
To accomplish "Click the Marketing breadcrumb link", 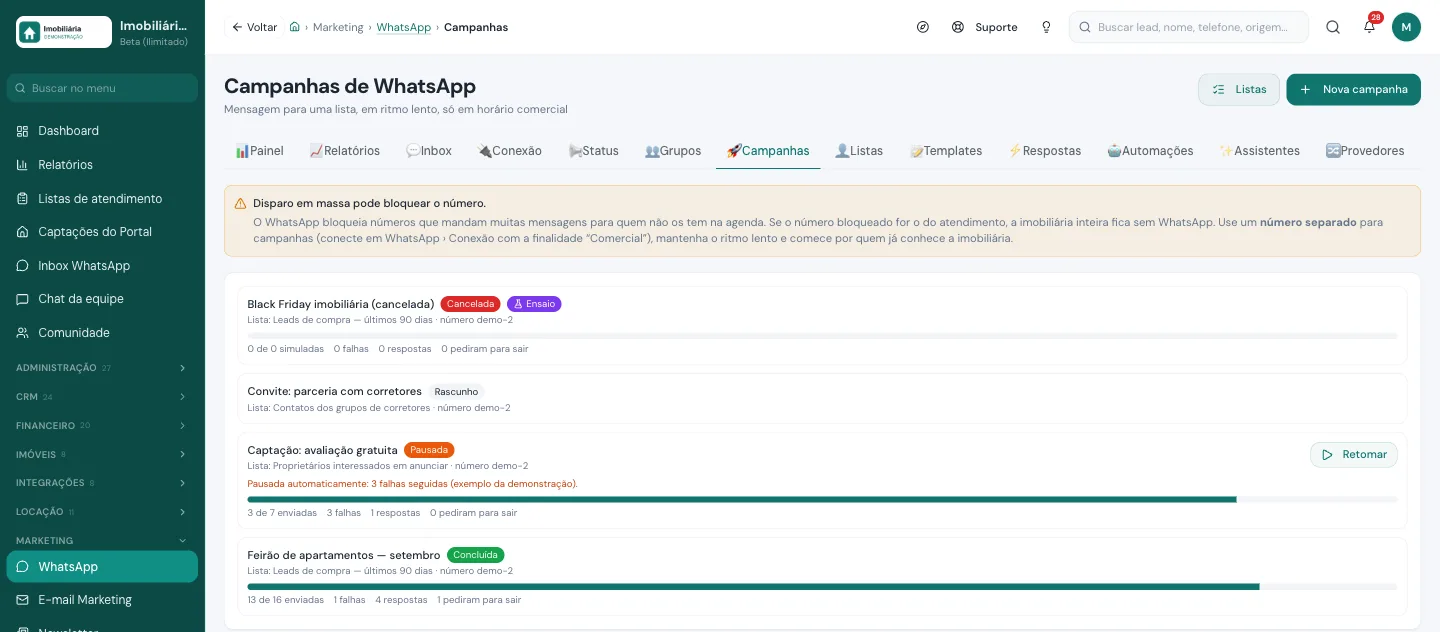I will (338, 27).
